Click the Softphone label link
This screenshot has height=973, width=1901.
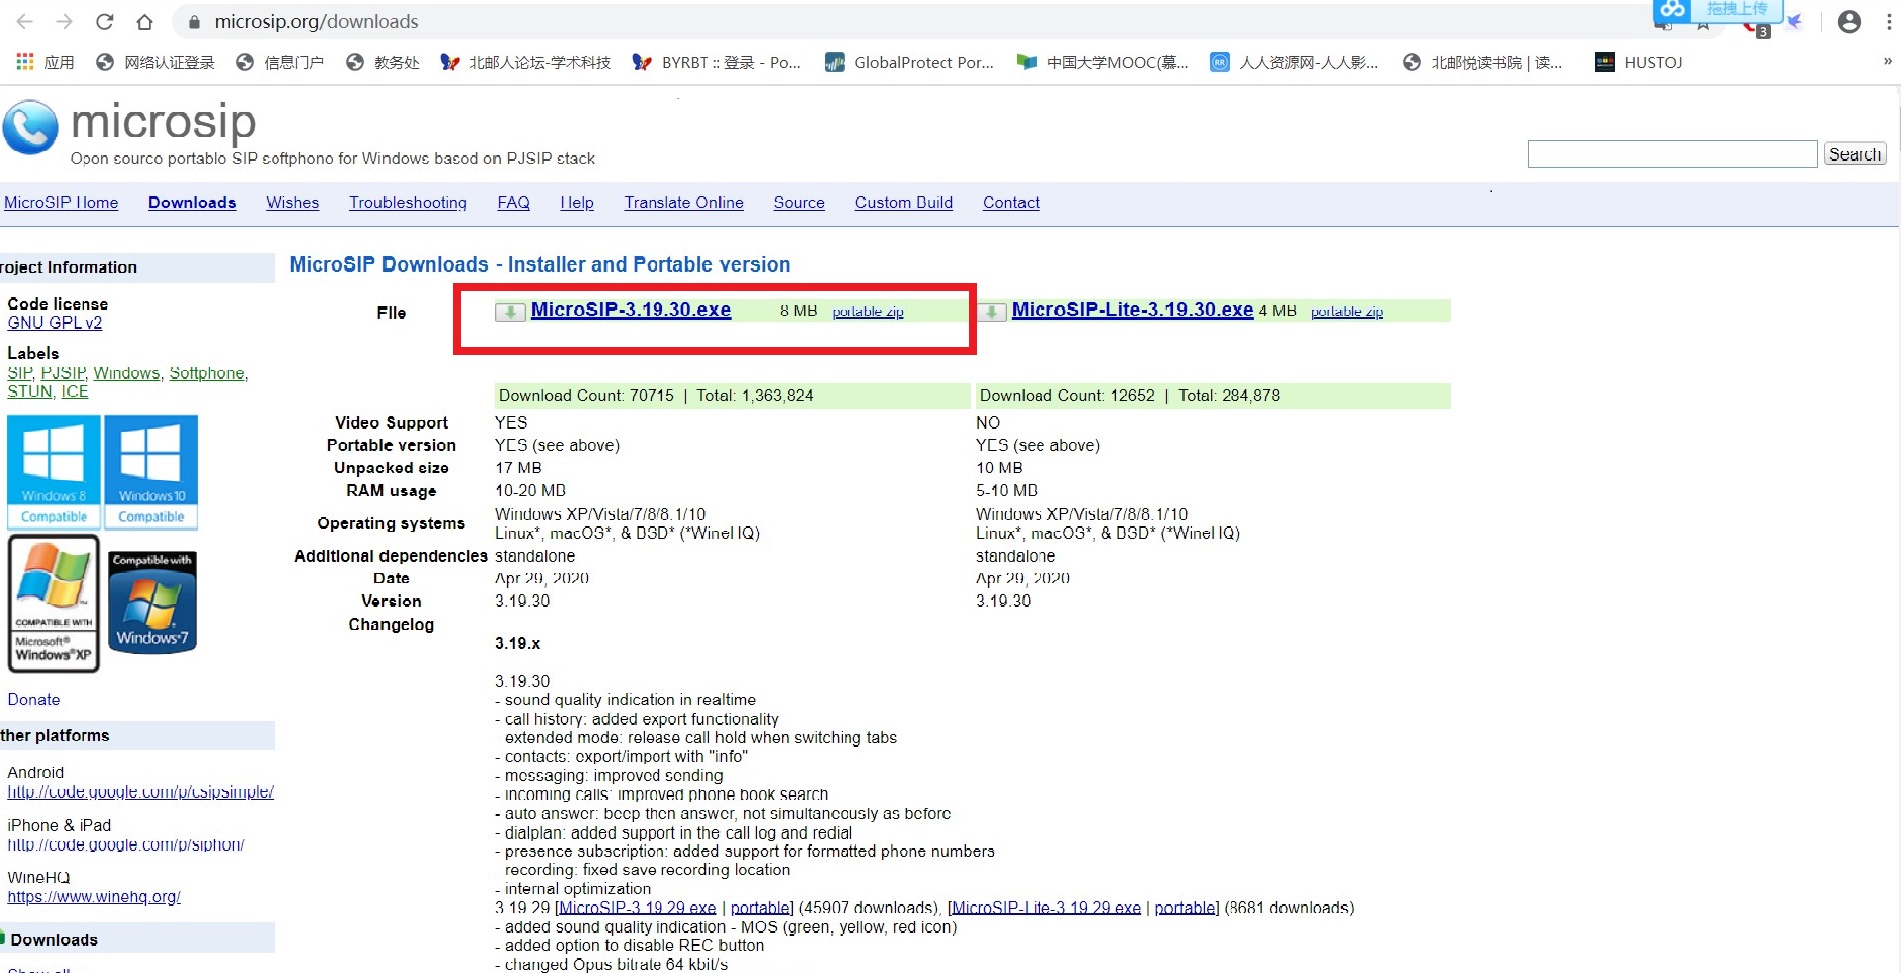point(207,373)
